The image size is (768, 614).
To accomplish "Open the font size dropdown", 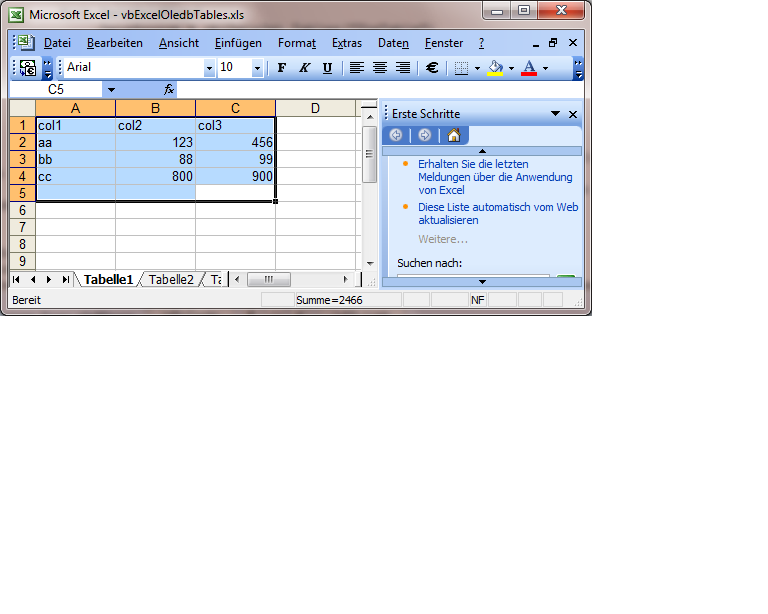I will pos(257,68).
